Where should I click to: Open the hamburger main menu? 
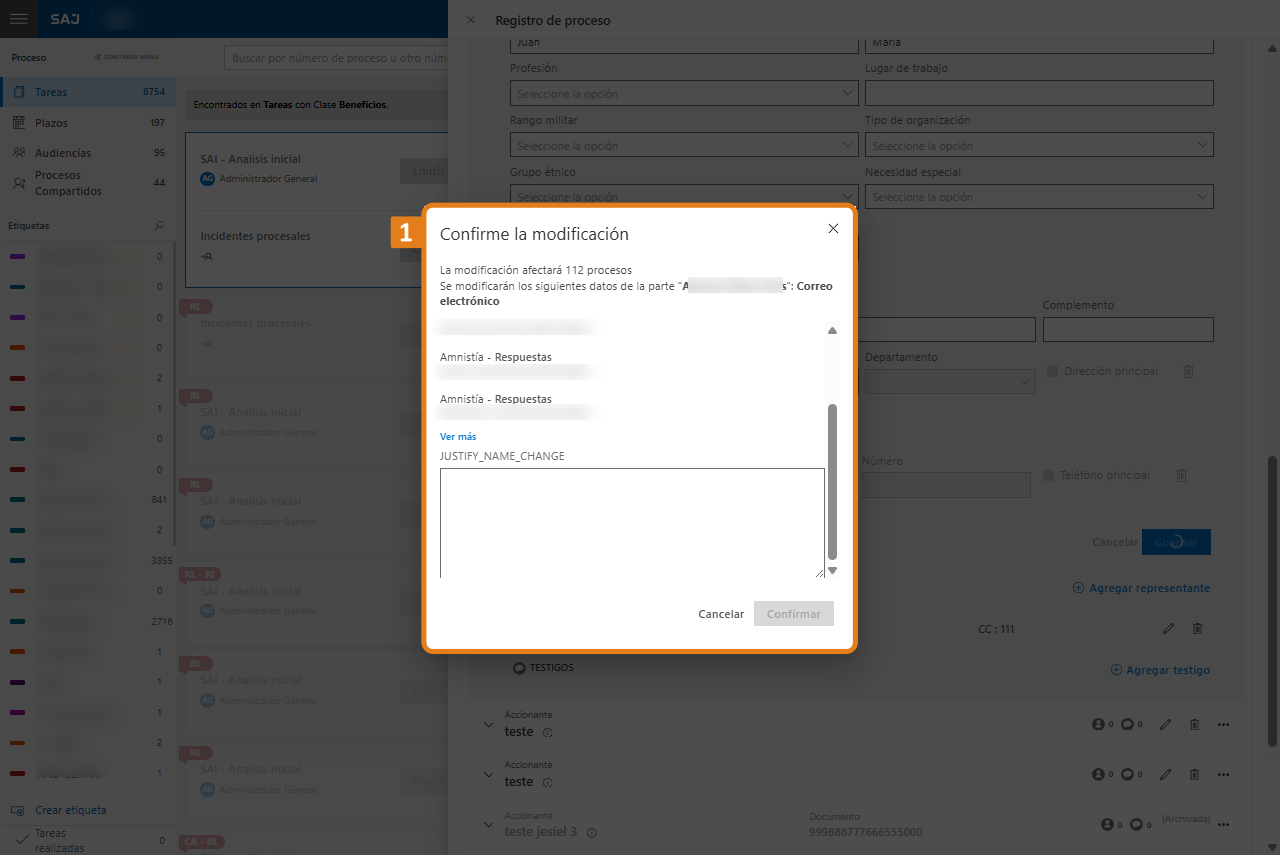pos(18,19)
